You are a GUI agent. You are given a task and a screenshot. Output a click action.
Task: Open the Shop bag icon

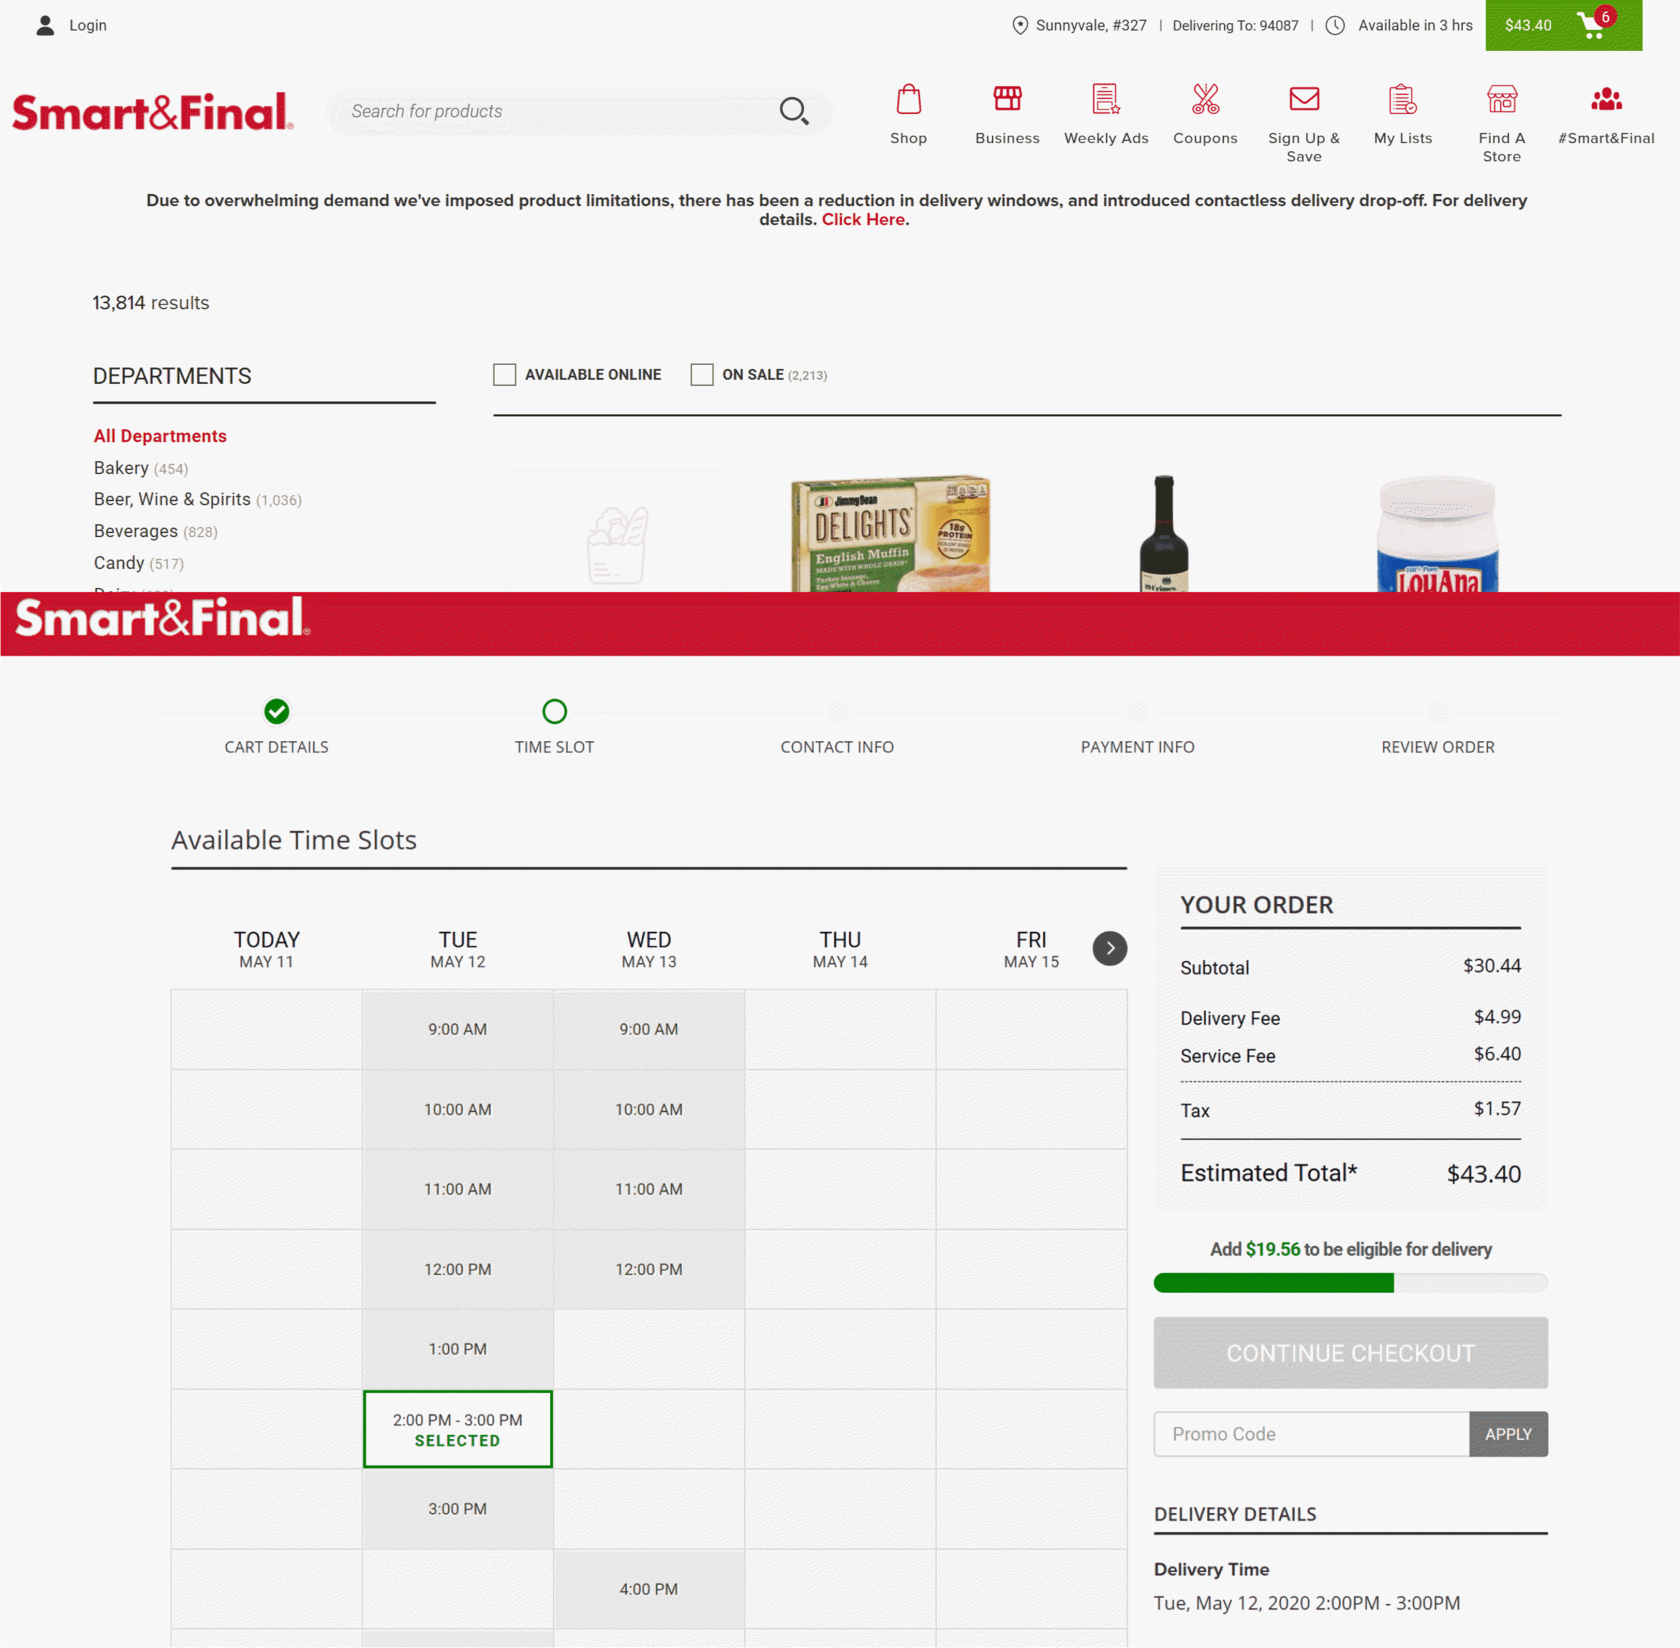(x=908, y=99)
